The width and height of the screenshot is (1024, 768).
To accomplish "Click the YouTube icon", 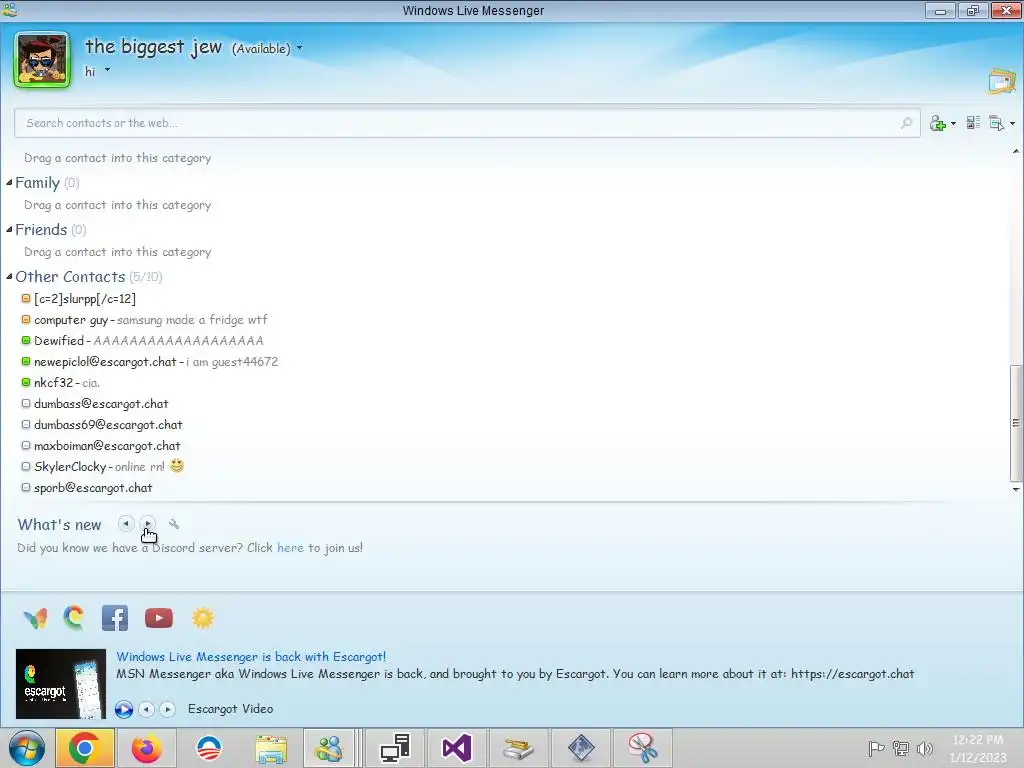I will pyautogui.click(x=159, y=618).
